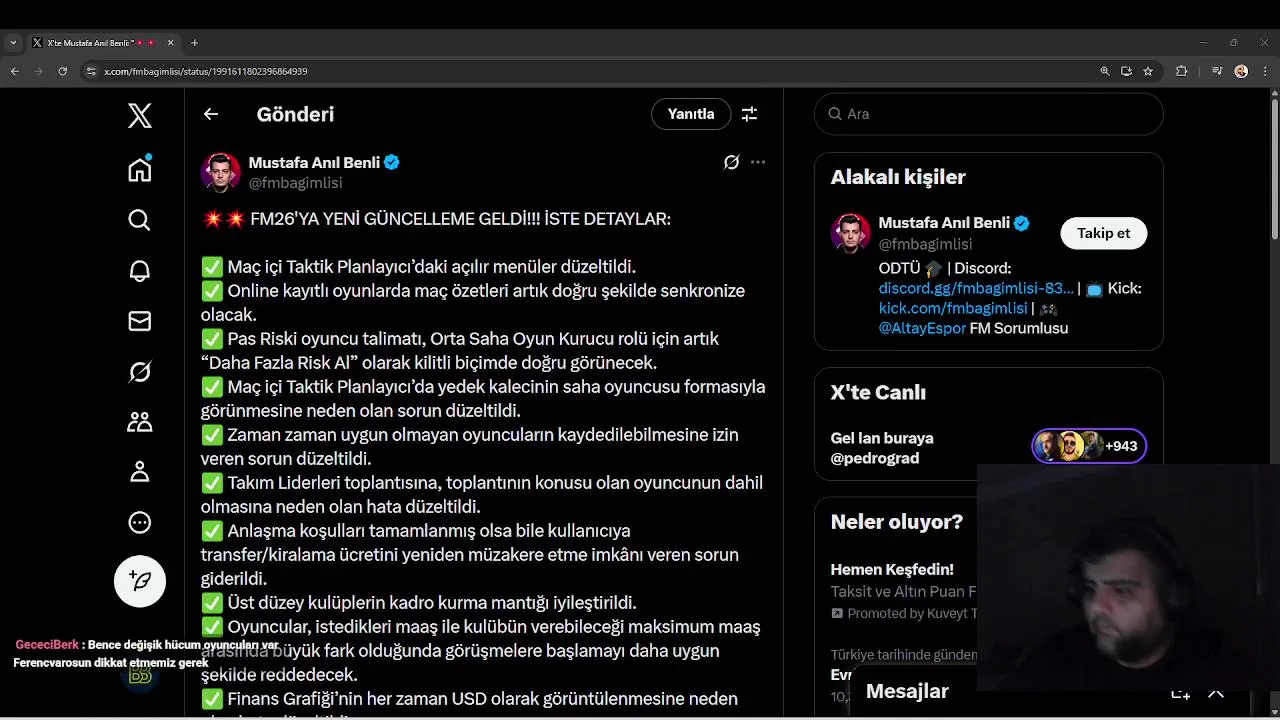Go to the Home feed icon
The height and width of the screenshot is (720, 1280).
coord(140,169)
